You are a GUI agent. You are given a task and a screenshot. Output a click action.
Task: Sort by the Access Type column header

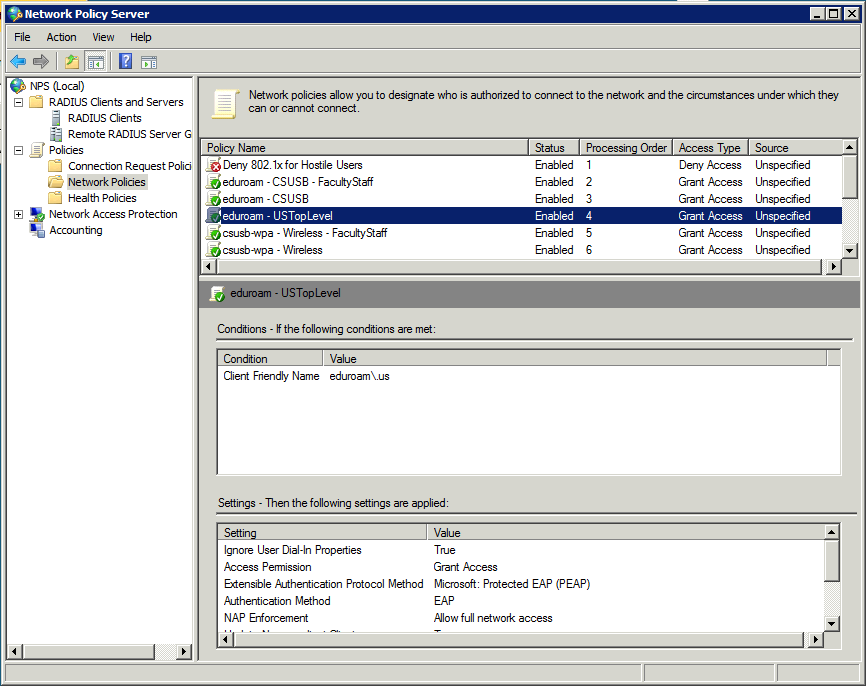pyautogui.click(x=710, y=147)
